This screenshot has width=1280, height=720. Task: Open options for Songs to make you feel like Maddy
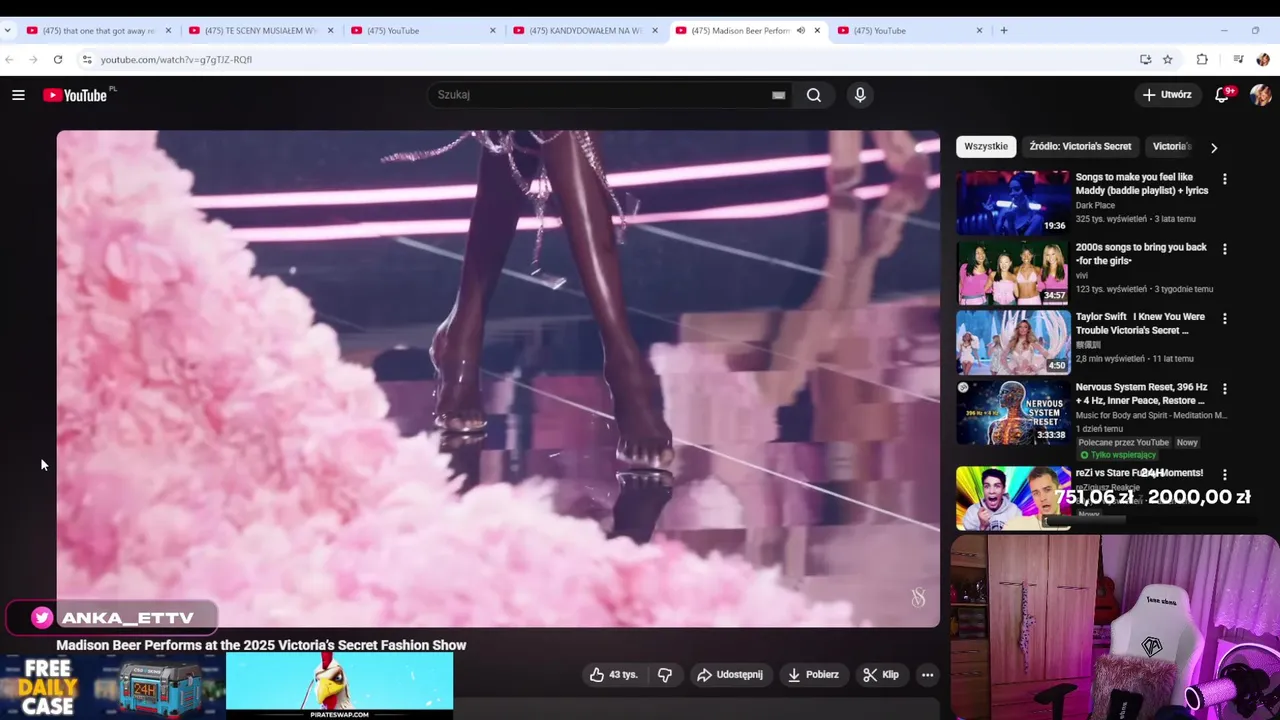[x=1225, y=179]
